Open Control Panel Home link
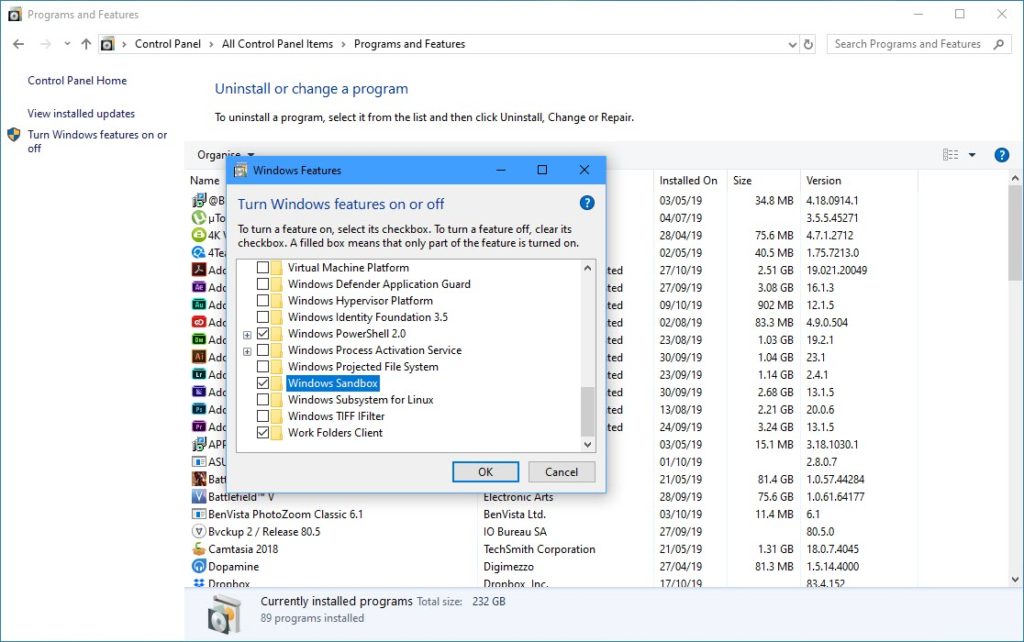Image resolution: width=1024 pixels, height=642 pixels. 77,80
